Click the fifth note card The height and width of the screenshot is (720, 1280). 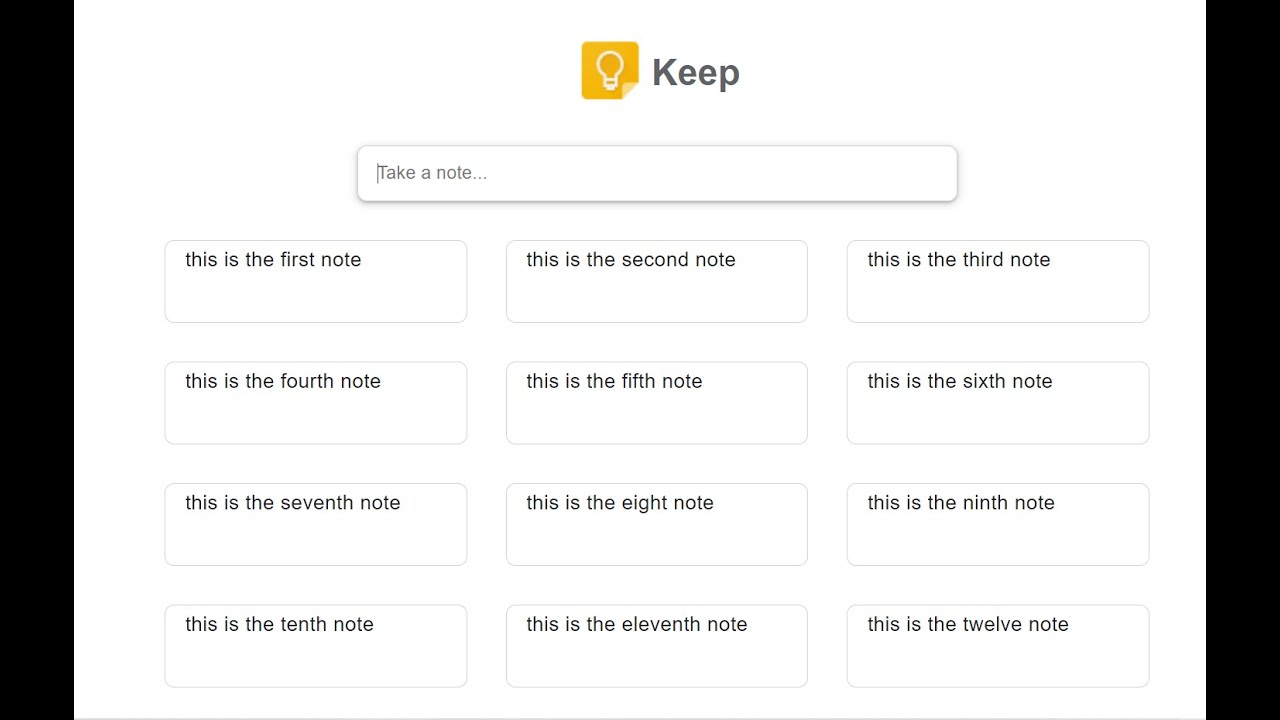tap(656, 402)
